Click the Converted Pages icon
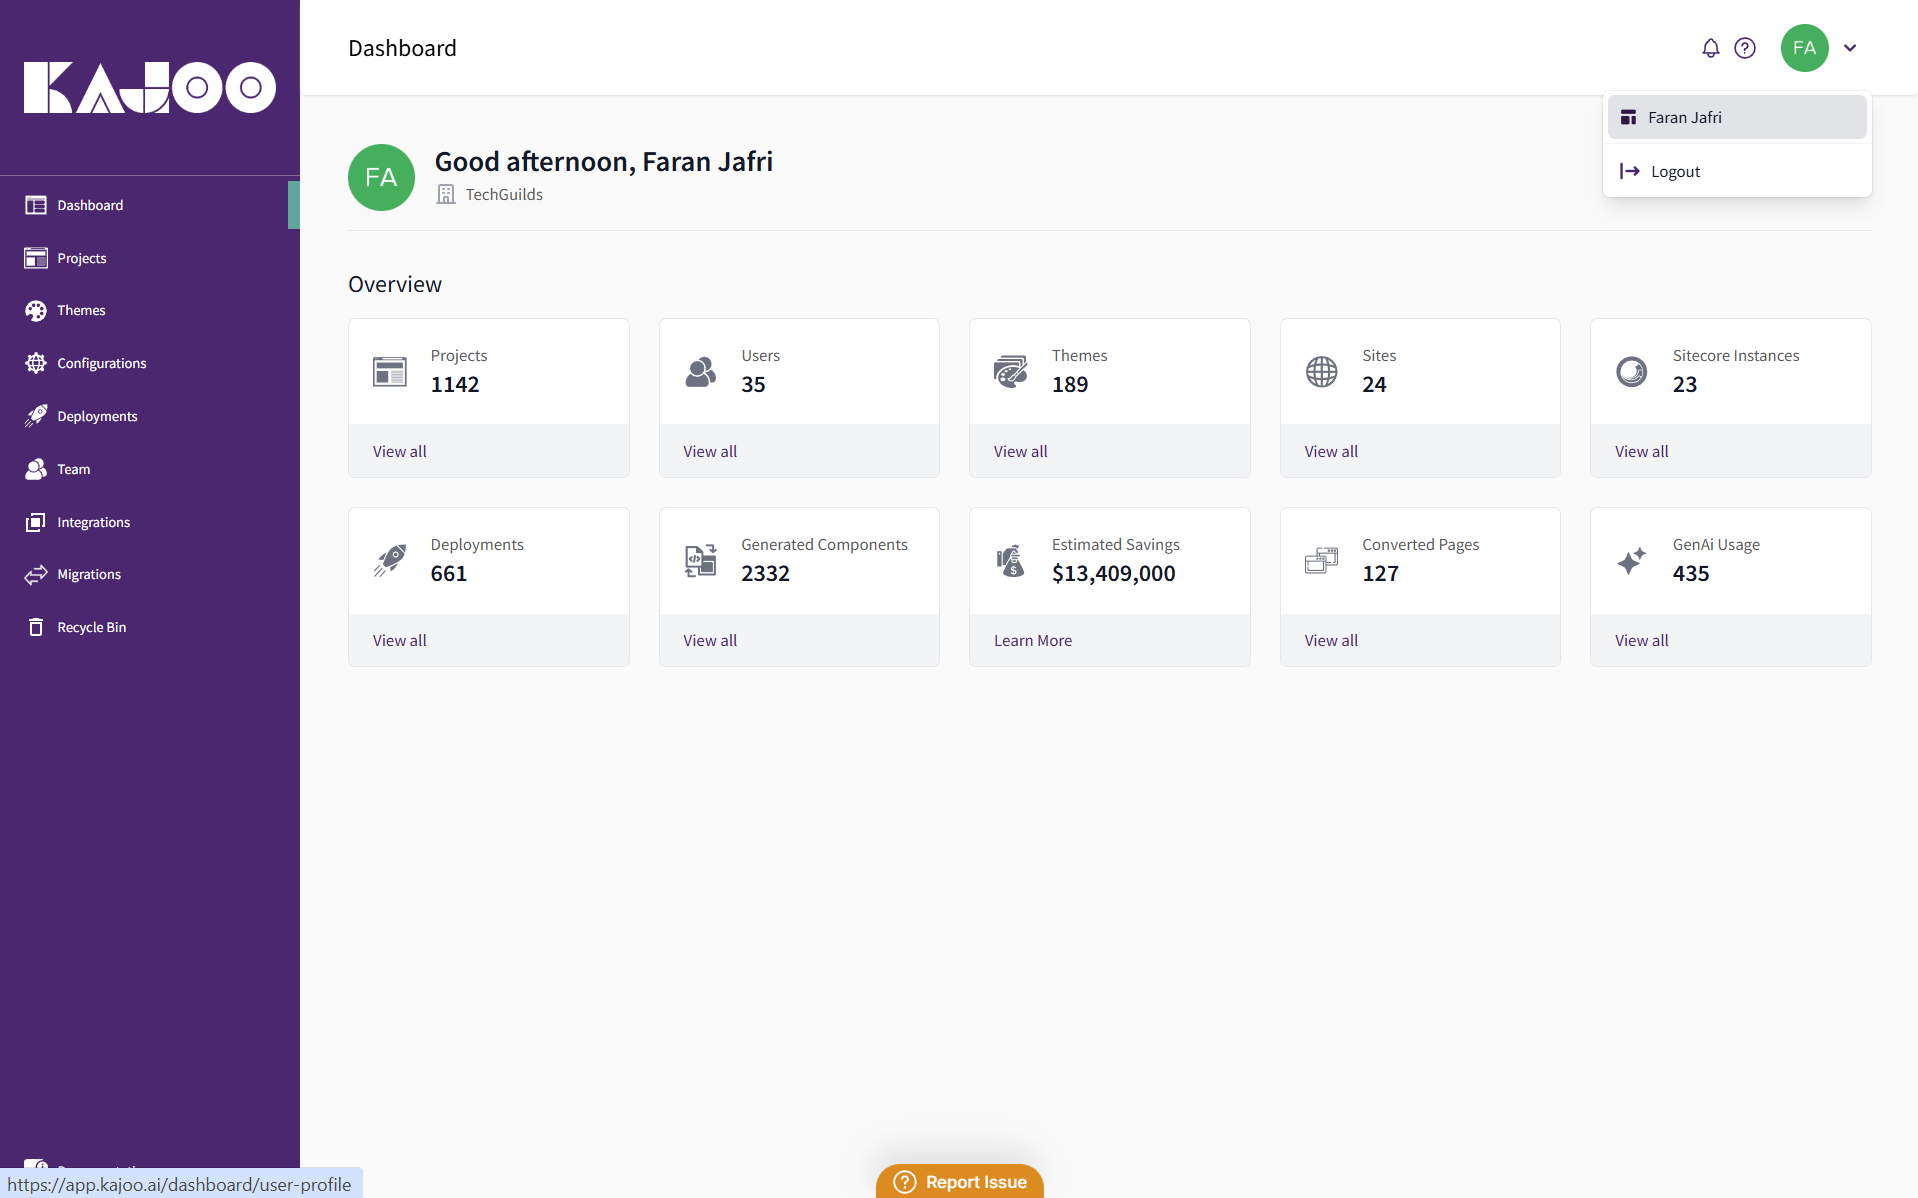 click(x=1321, y=560)
